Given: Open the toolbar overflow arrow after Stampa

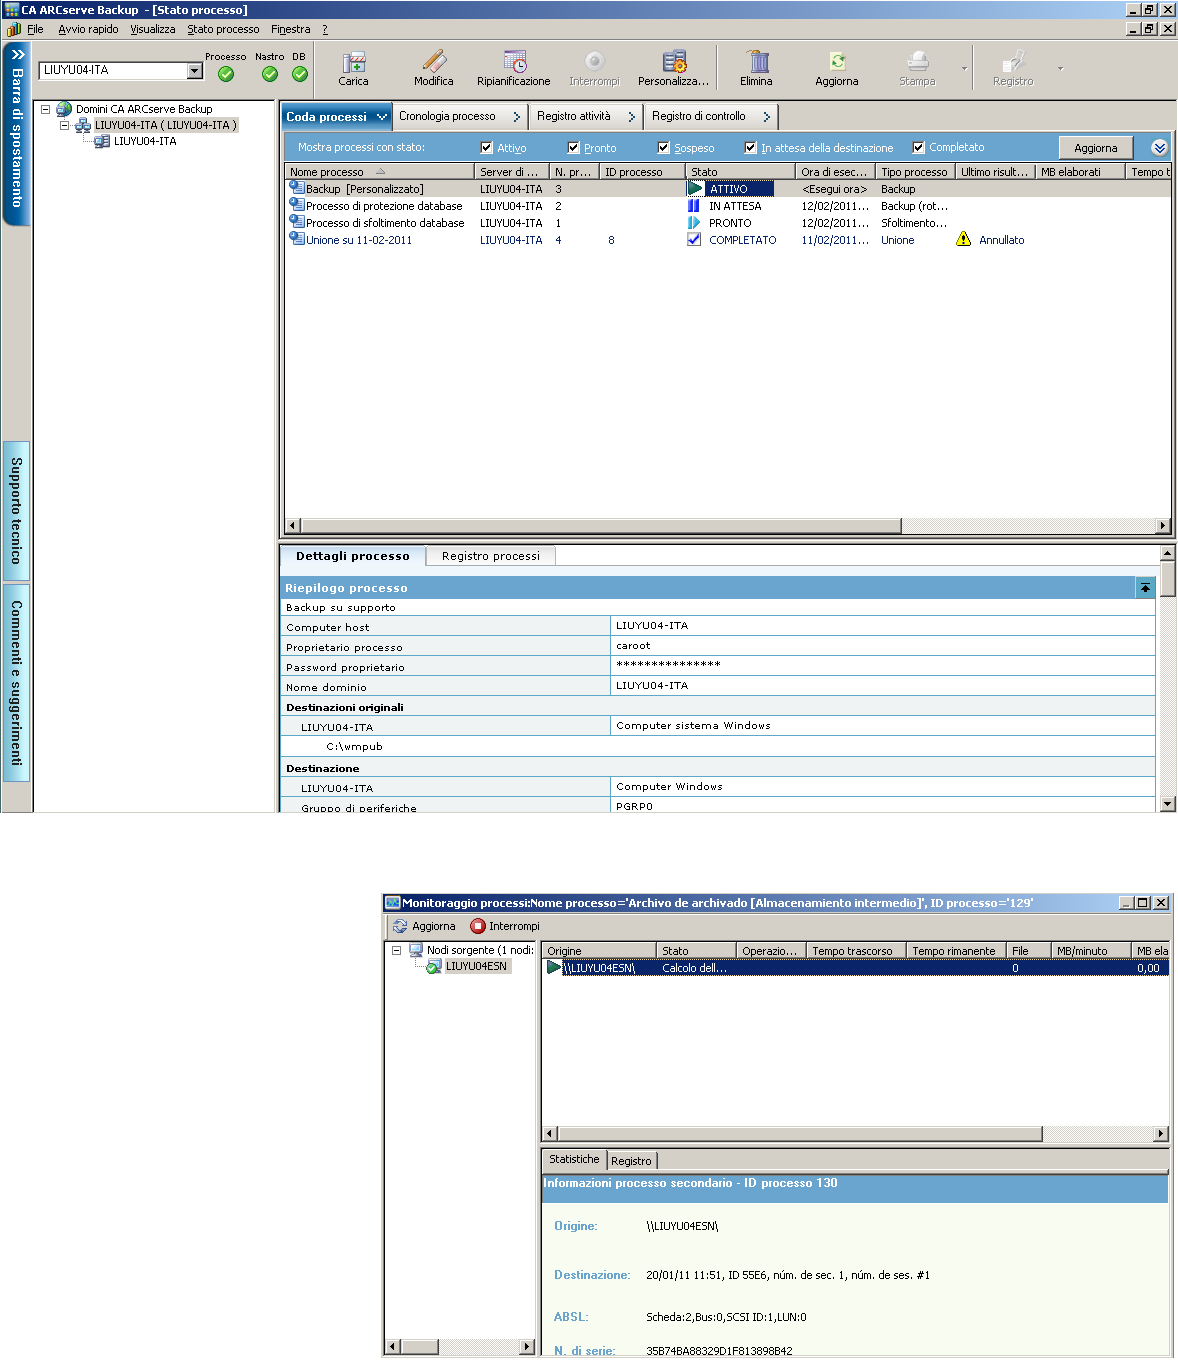Looking at the screenshot, I should [964, 69].
